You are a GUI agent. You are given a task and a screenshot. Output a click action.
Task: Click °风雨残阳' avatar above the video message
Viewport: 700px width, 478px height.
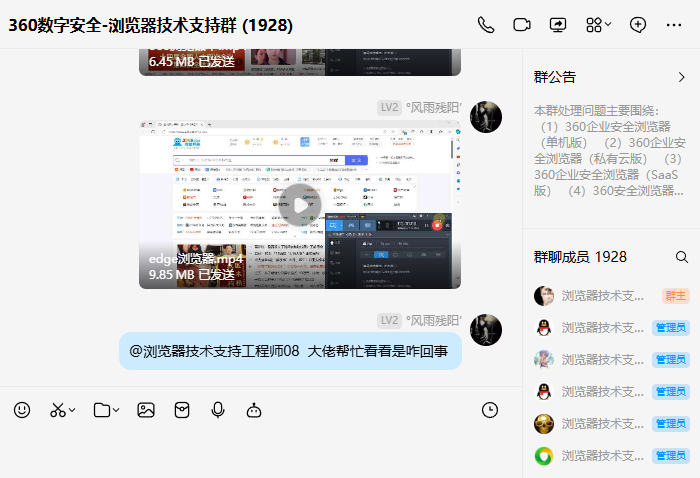[486, 117]
